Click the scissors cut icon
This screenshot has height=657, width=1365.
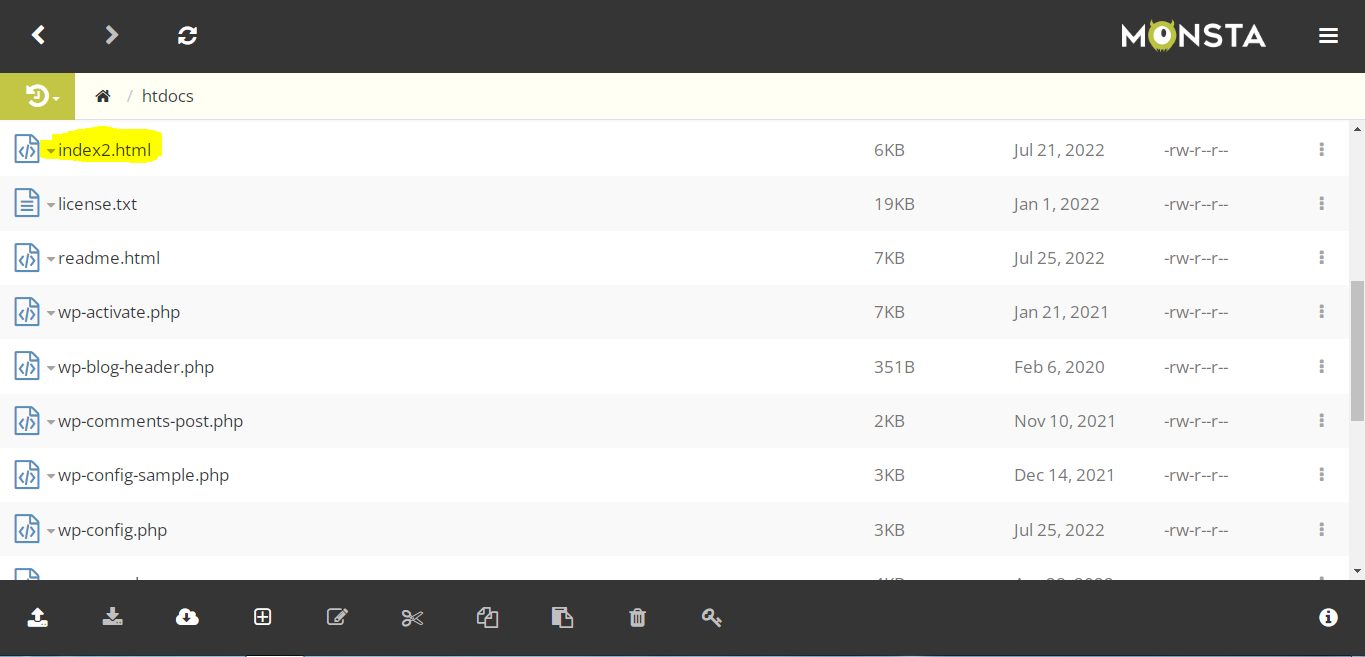(412, 617)
